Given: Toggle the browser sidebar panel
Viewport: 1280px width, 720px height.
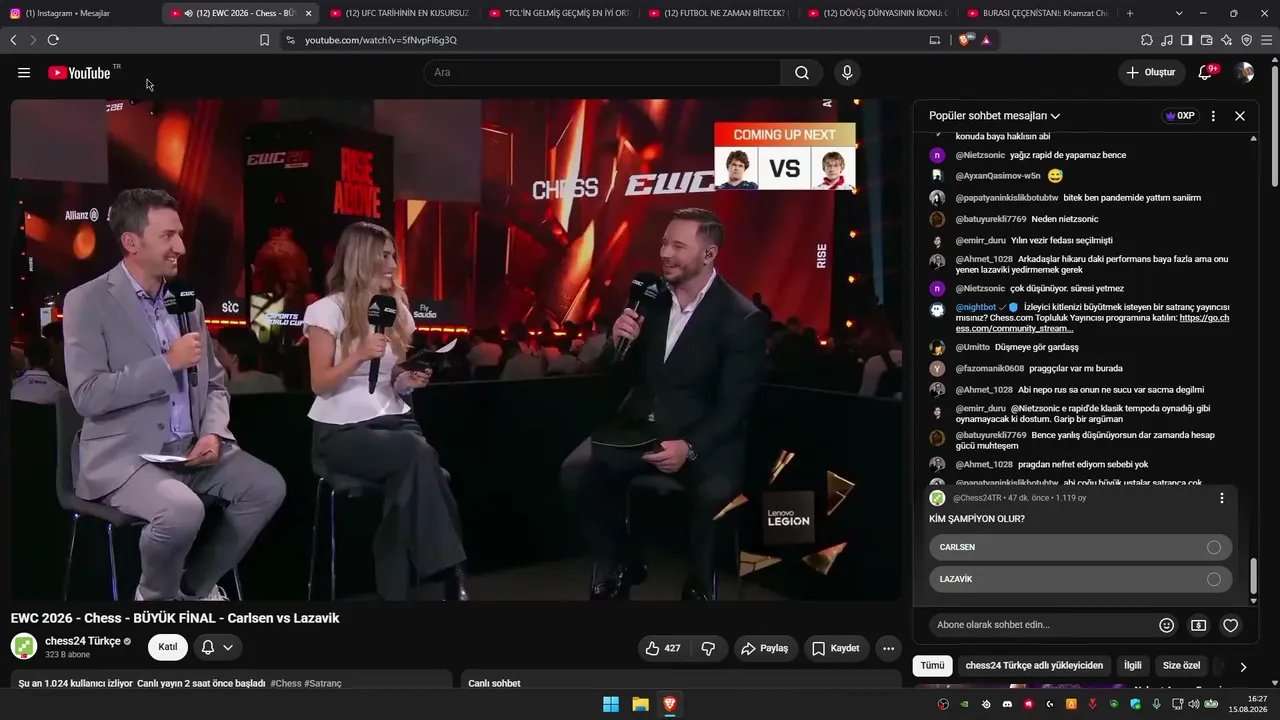Looking at the screenshot, I should click(1186, 40).
